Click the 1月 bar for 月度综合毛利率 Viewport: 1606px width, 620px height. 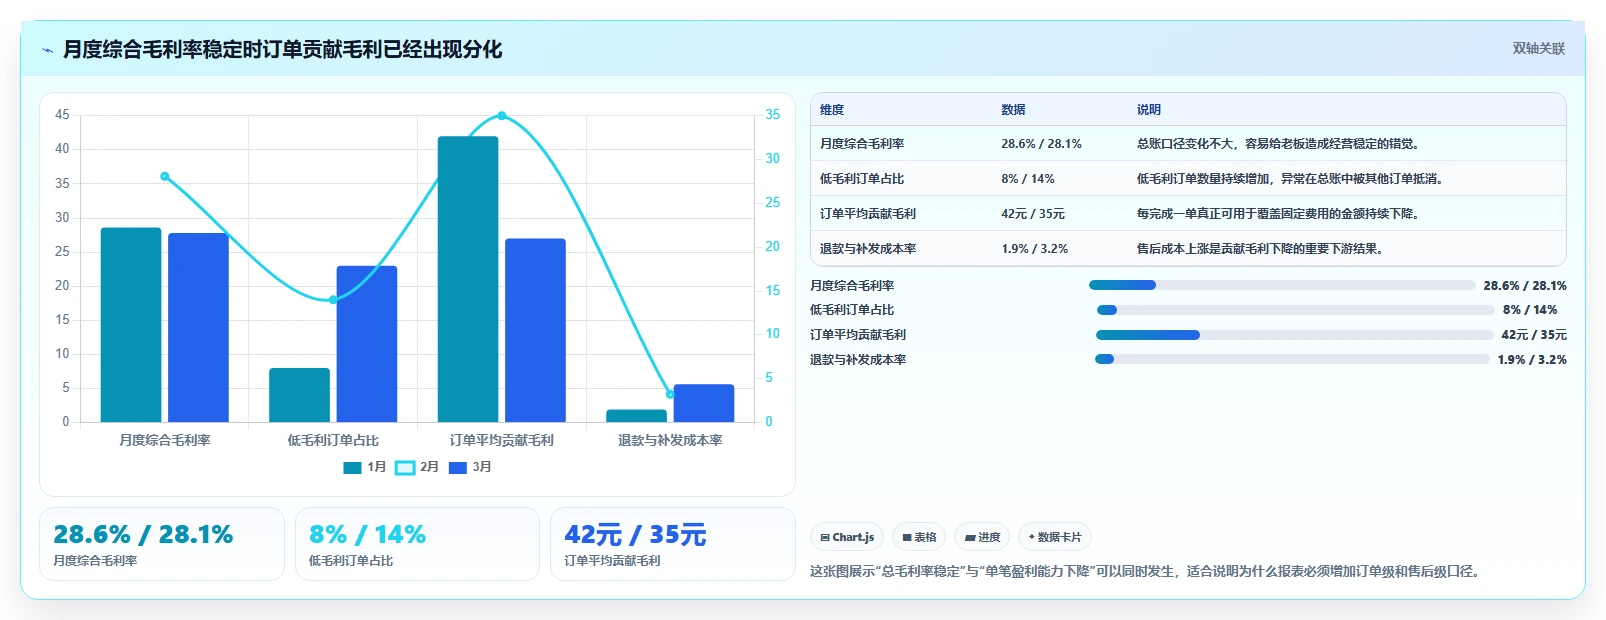point(131,325)
